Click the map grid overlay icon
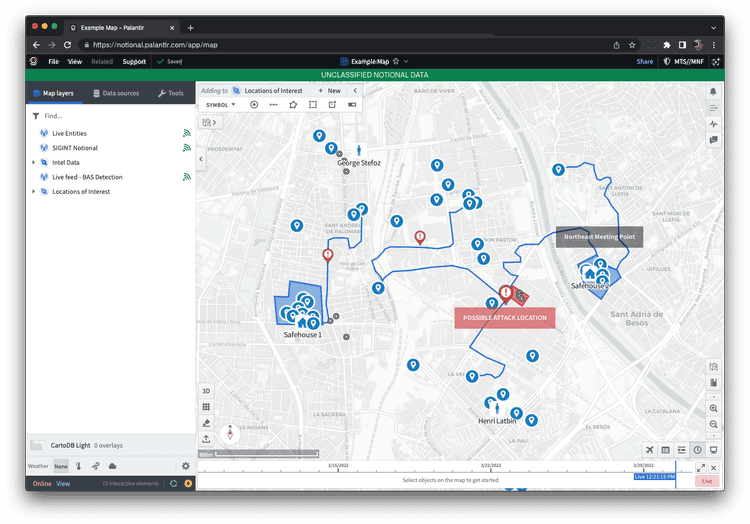This screenshot has width=750, height=524. 206,407
